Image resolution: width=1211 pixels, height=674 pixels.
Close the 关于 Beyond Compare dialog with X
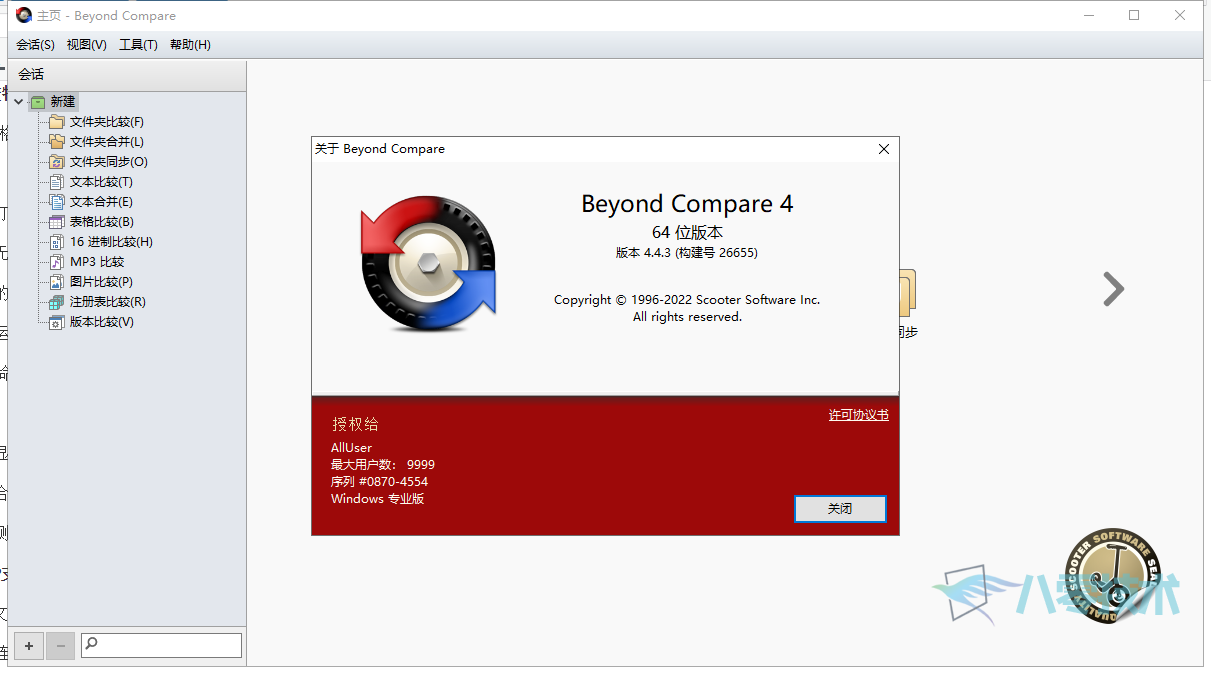pyautogui.click(x=883, y=149)
